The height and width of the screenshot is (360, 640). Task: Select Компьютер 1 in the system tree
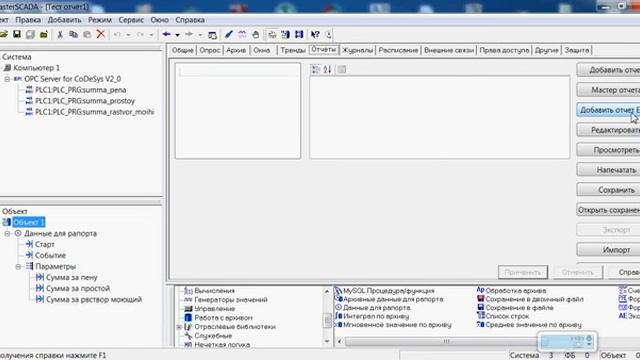click(x=36, y=68)
